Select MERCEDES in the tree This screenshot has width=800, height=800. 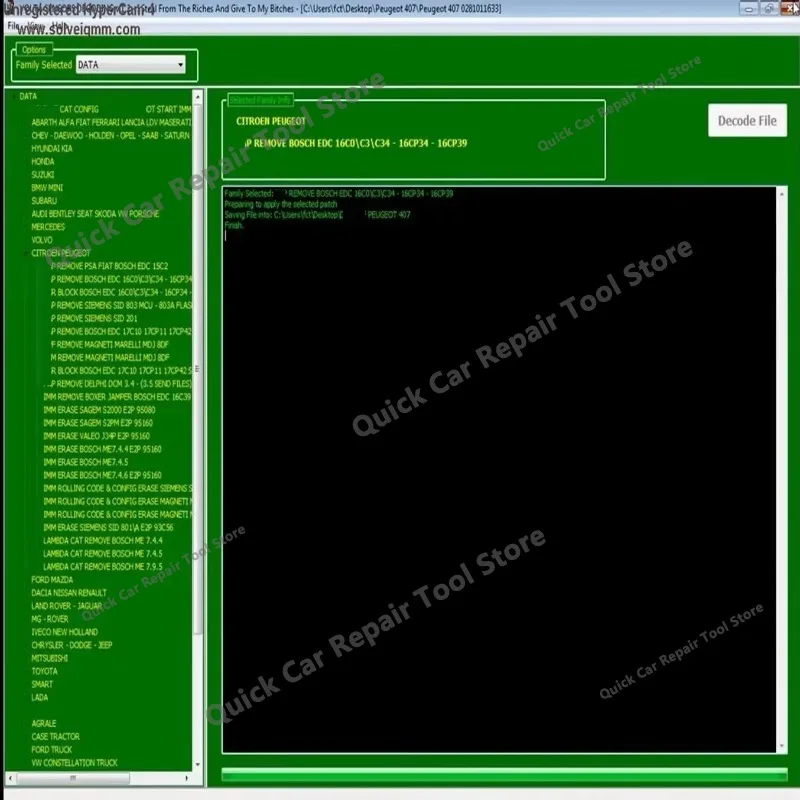click(48, 227)
